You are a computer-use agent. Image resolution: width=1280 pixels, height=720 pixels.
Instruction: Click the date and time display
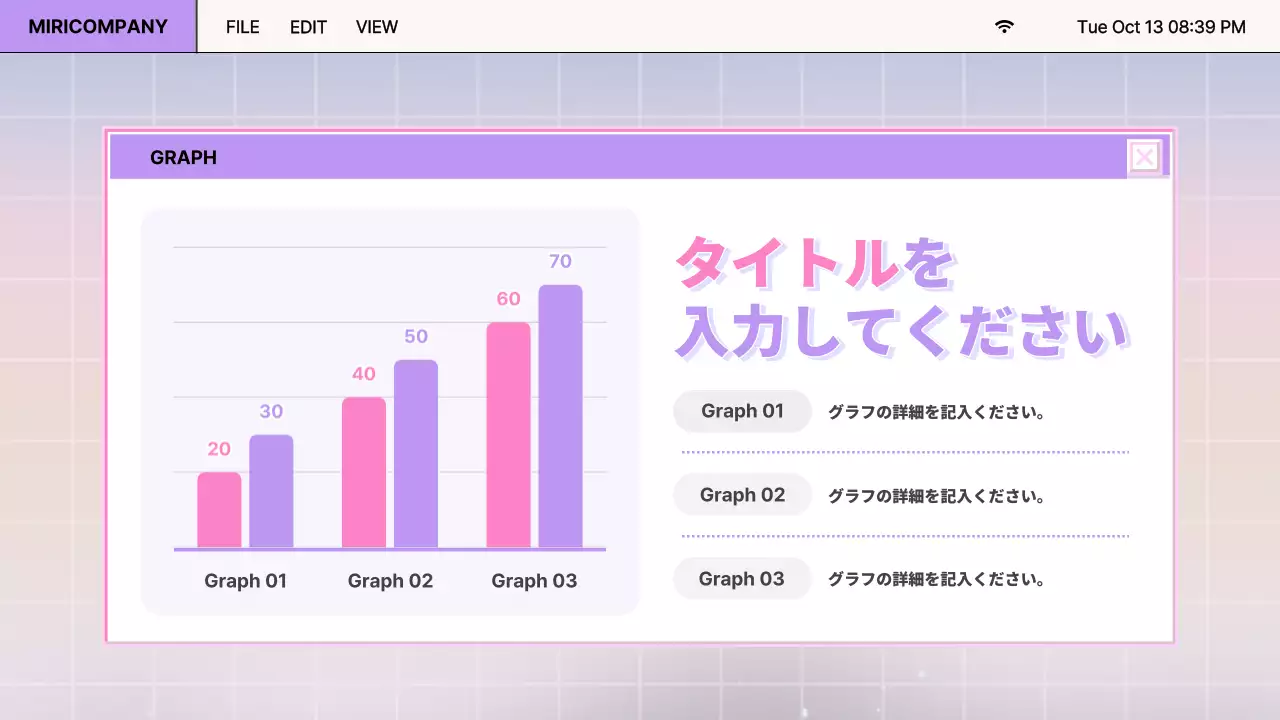1161,27
